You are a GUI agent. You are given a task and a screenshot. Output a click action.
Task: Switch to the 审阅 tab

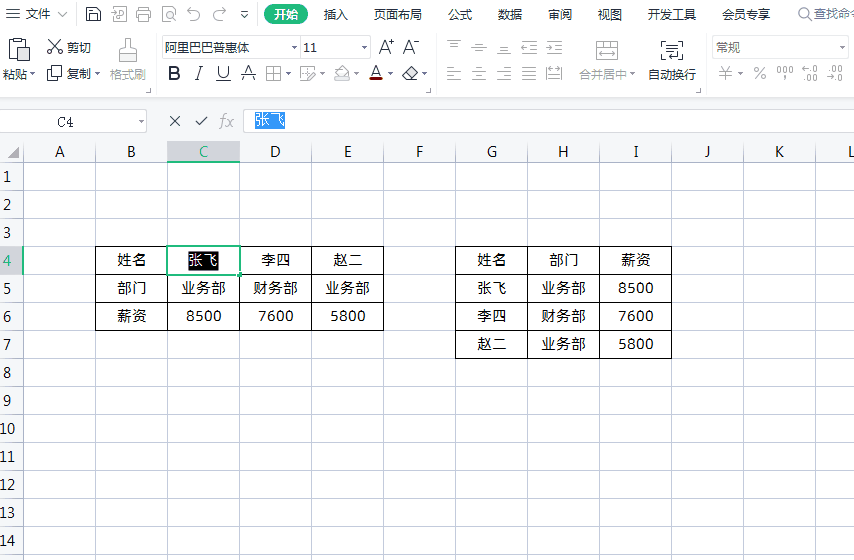click(x=560, y=15)
